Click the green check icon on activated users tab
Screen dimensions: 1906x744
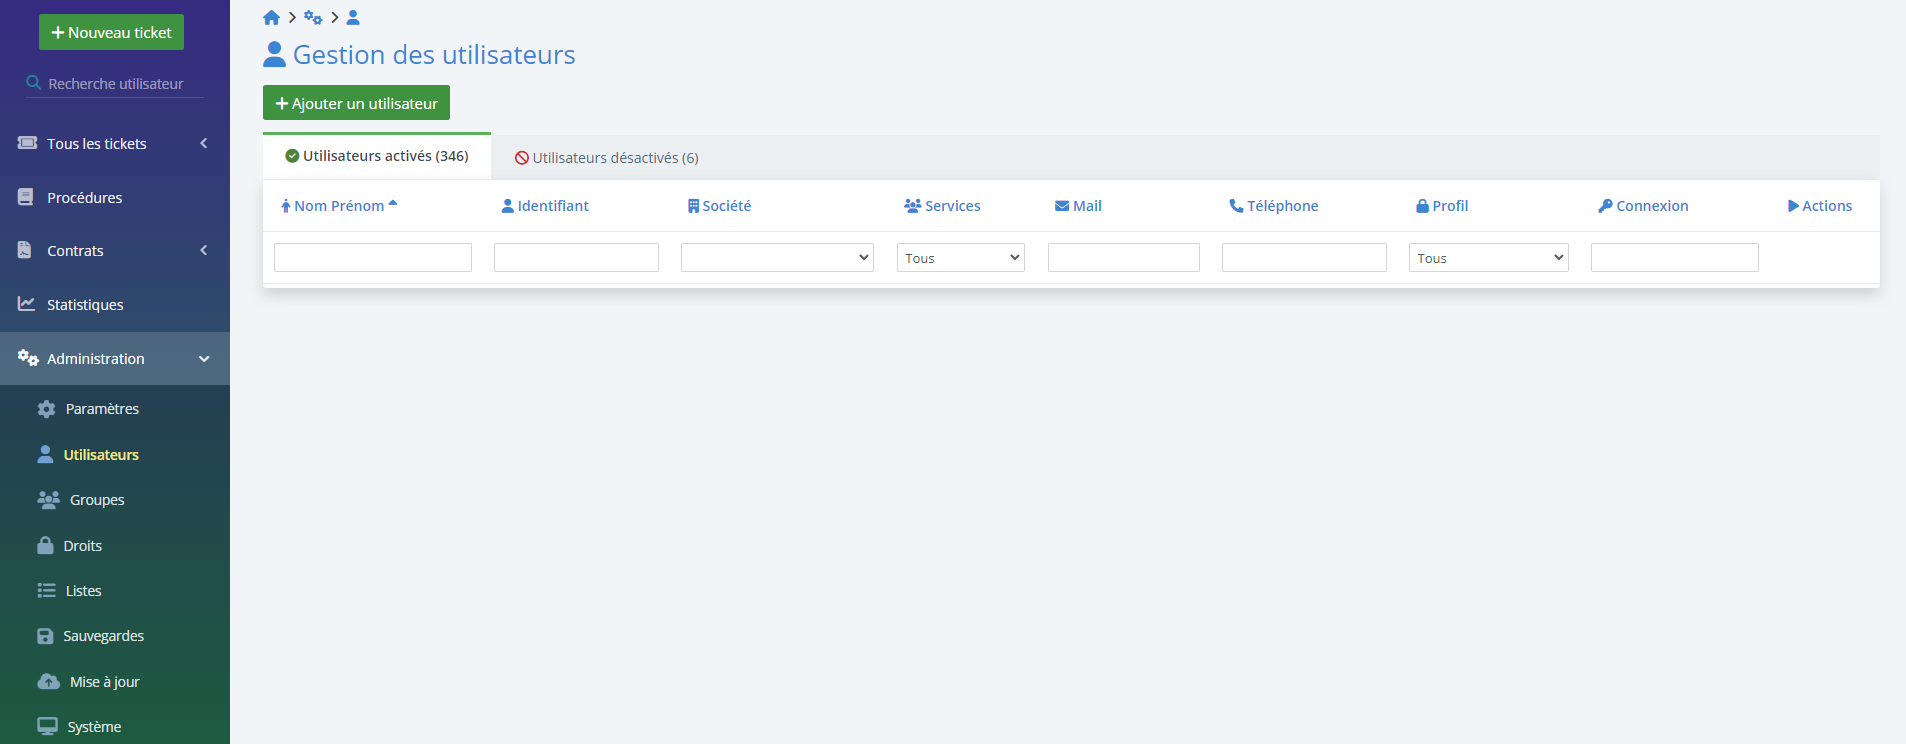pyautogui.click(x=292, y=156)
